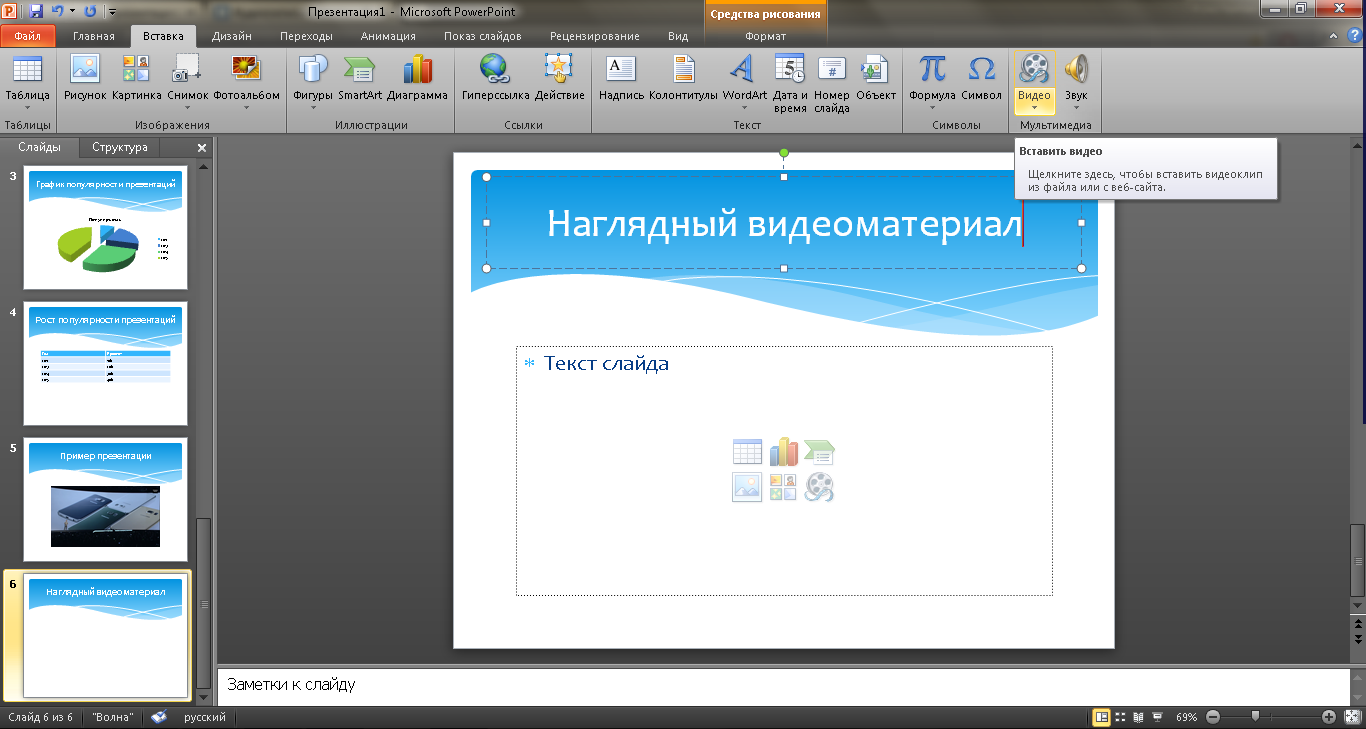Switch to the Структура outline tab

click(x=120, y=147)
